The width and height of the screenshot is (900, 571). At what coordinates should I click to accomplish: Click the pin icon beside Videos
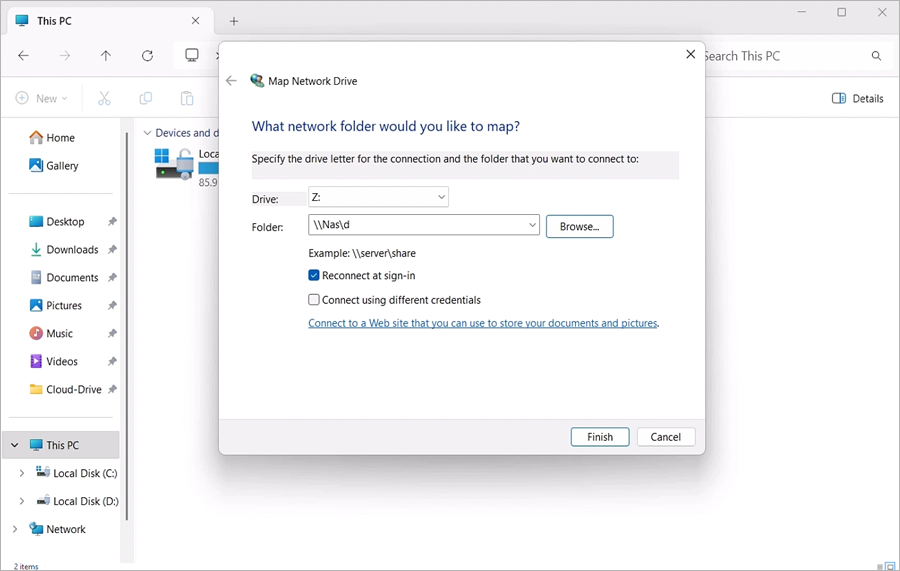[112, 362]
